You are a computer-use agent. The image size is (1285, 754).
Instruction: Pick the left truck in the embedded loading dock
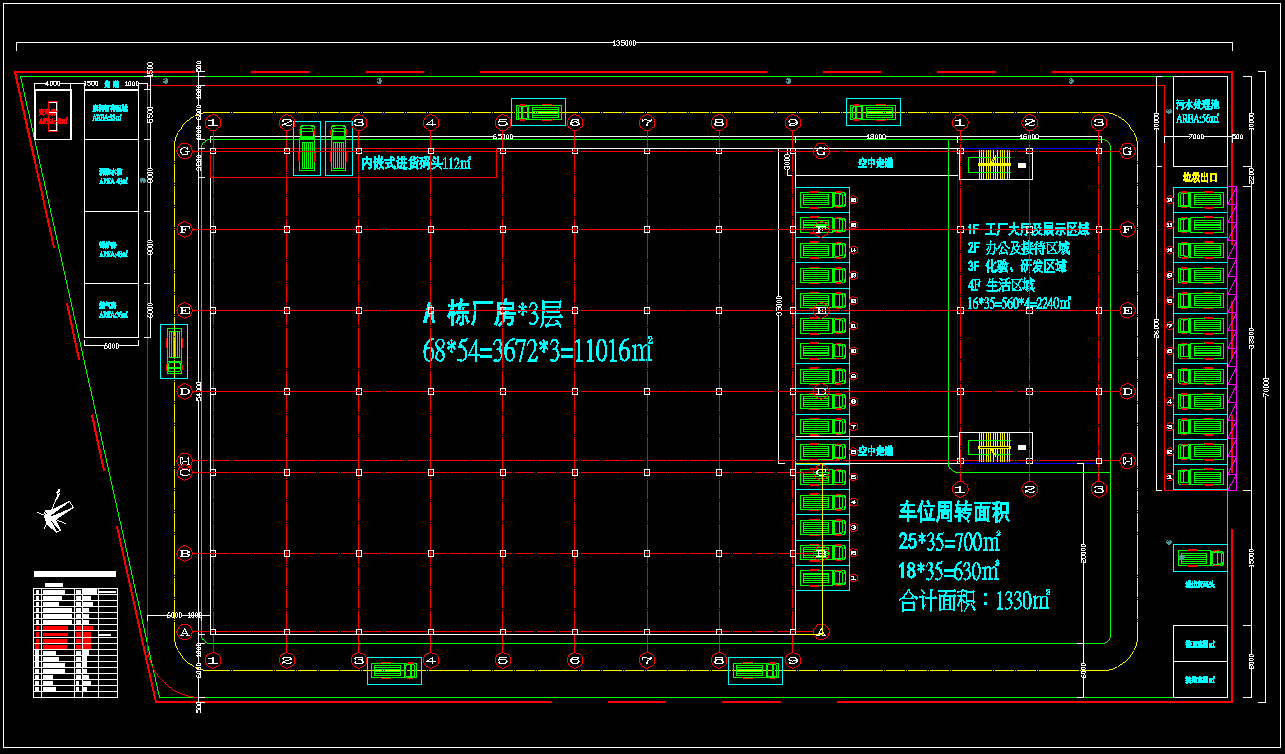pyautogui.click(x=307, y=149)
